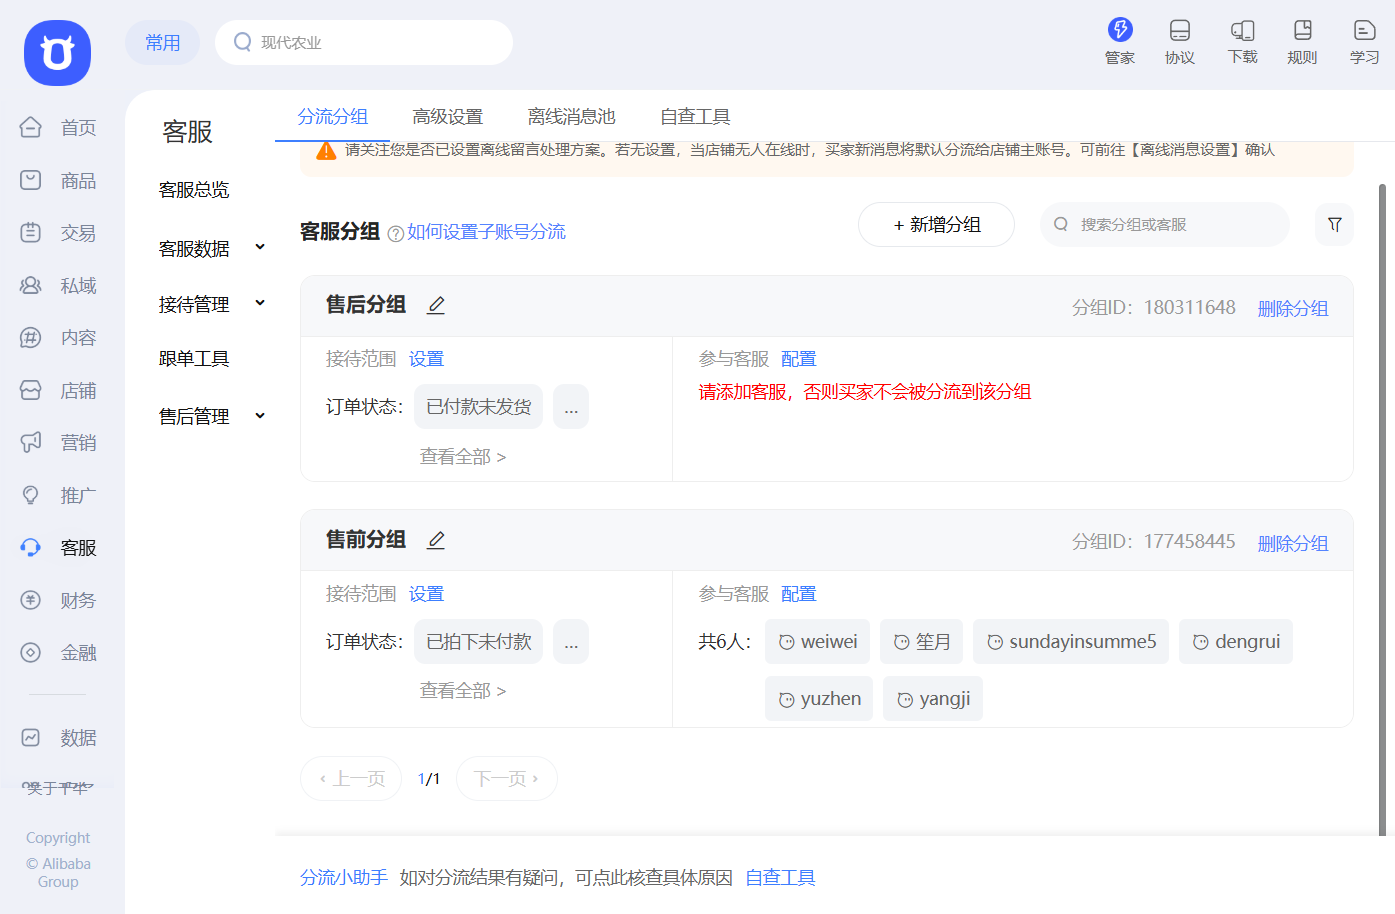This screenshot has width=1395, height=914.
Task: Click the 下一页 pagination button
Action: [507, 779]
